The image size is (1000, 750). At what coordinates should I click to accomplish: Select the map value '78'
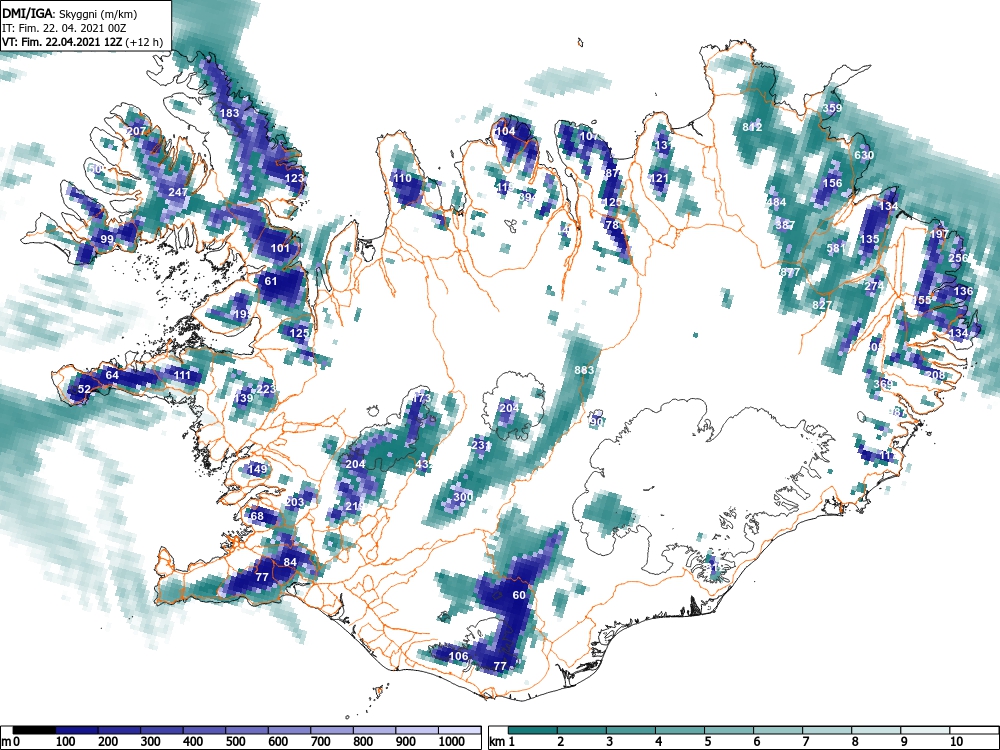612,225
